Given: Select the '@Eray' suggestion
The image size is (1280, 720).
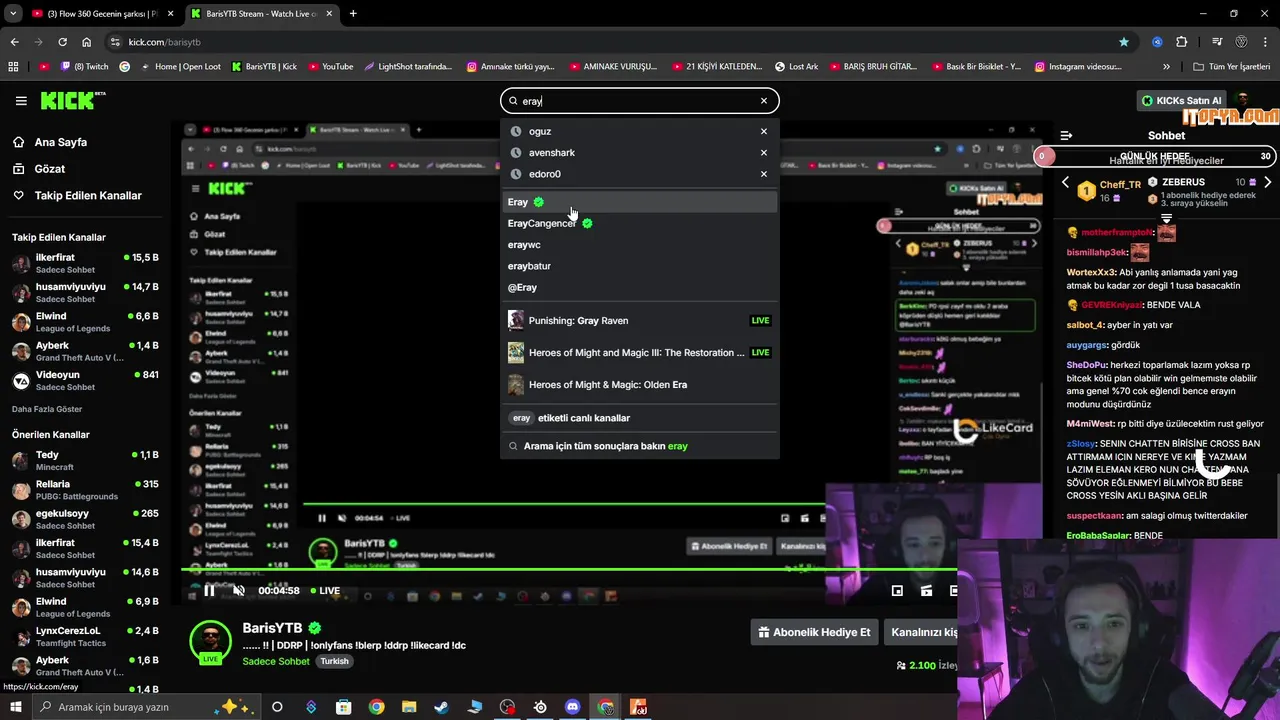Looking at the screenshot, I should pyautogui.click(x=640, y=287).
